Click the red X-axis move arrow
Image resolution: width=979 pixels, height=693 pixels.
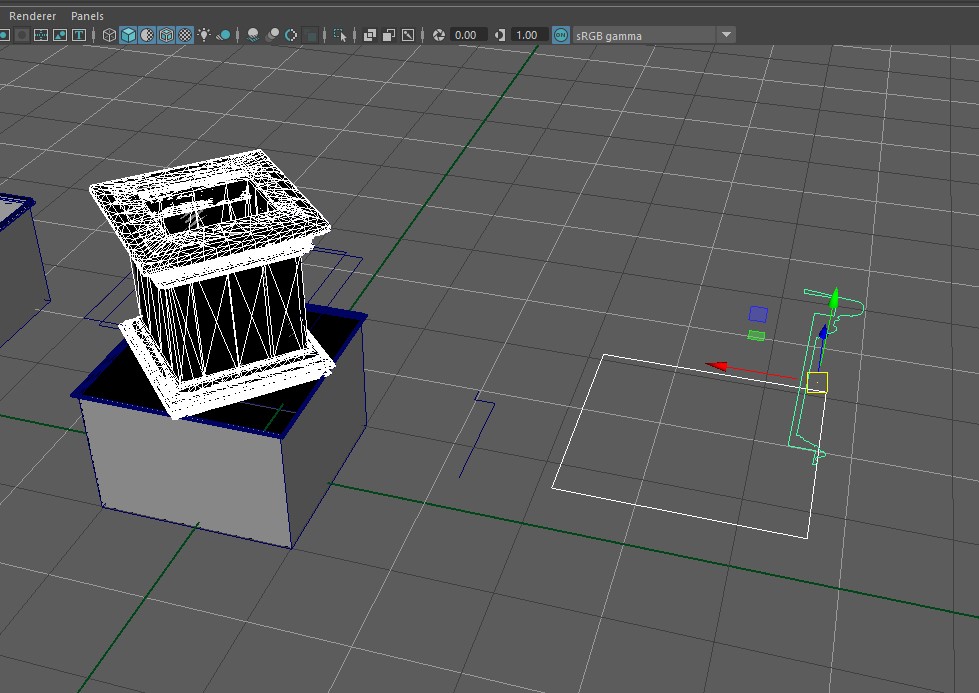[x=716, y=366]
